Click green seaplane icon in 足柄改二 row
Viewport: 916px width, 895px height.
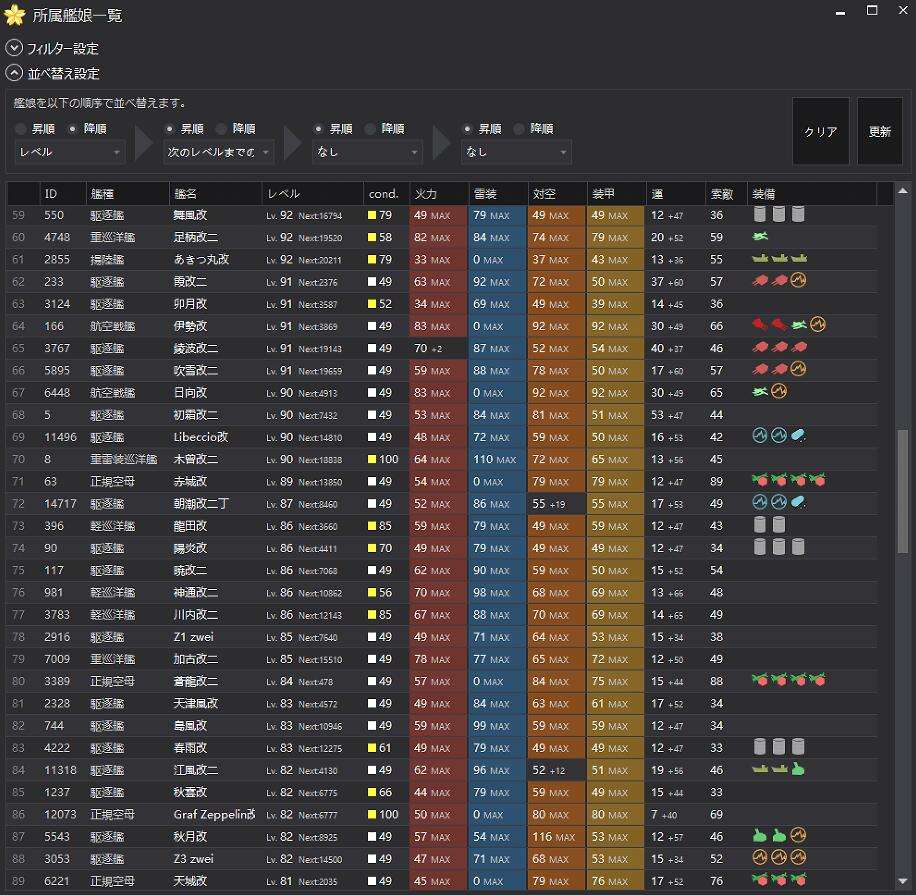pyautogui.click(x=760, y=237)
